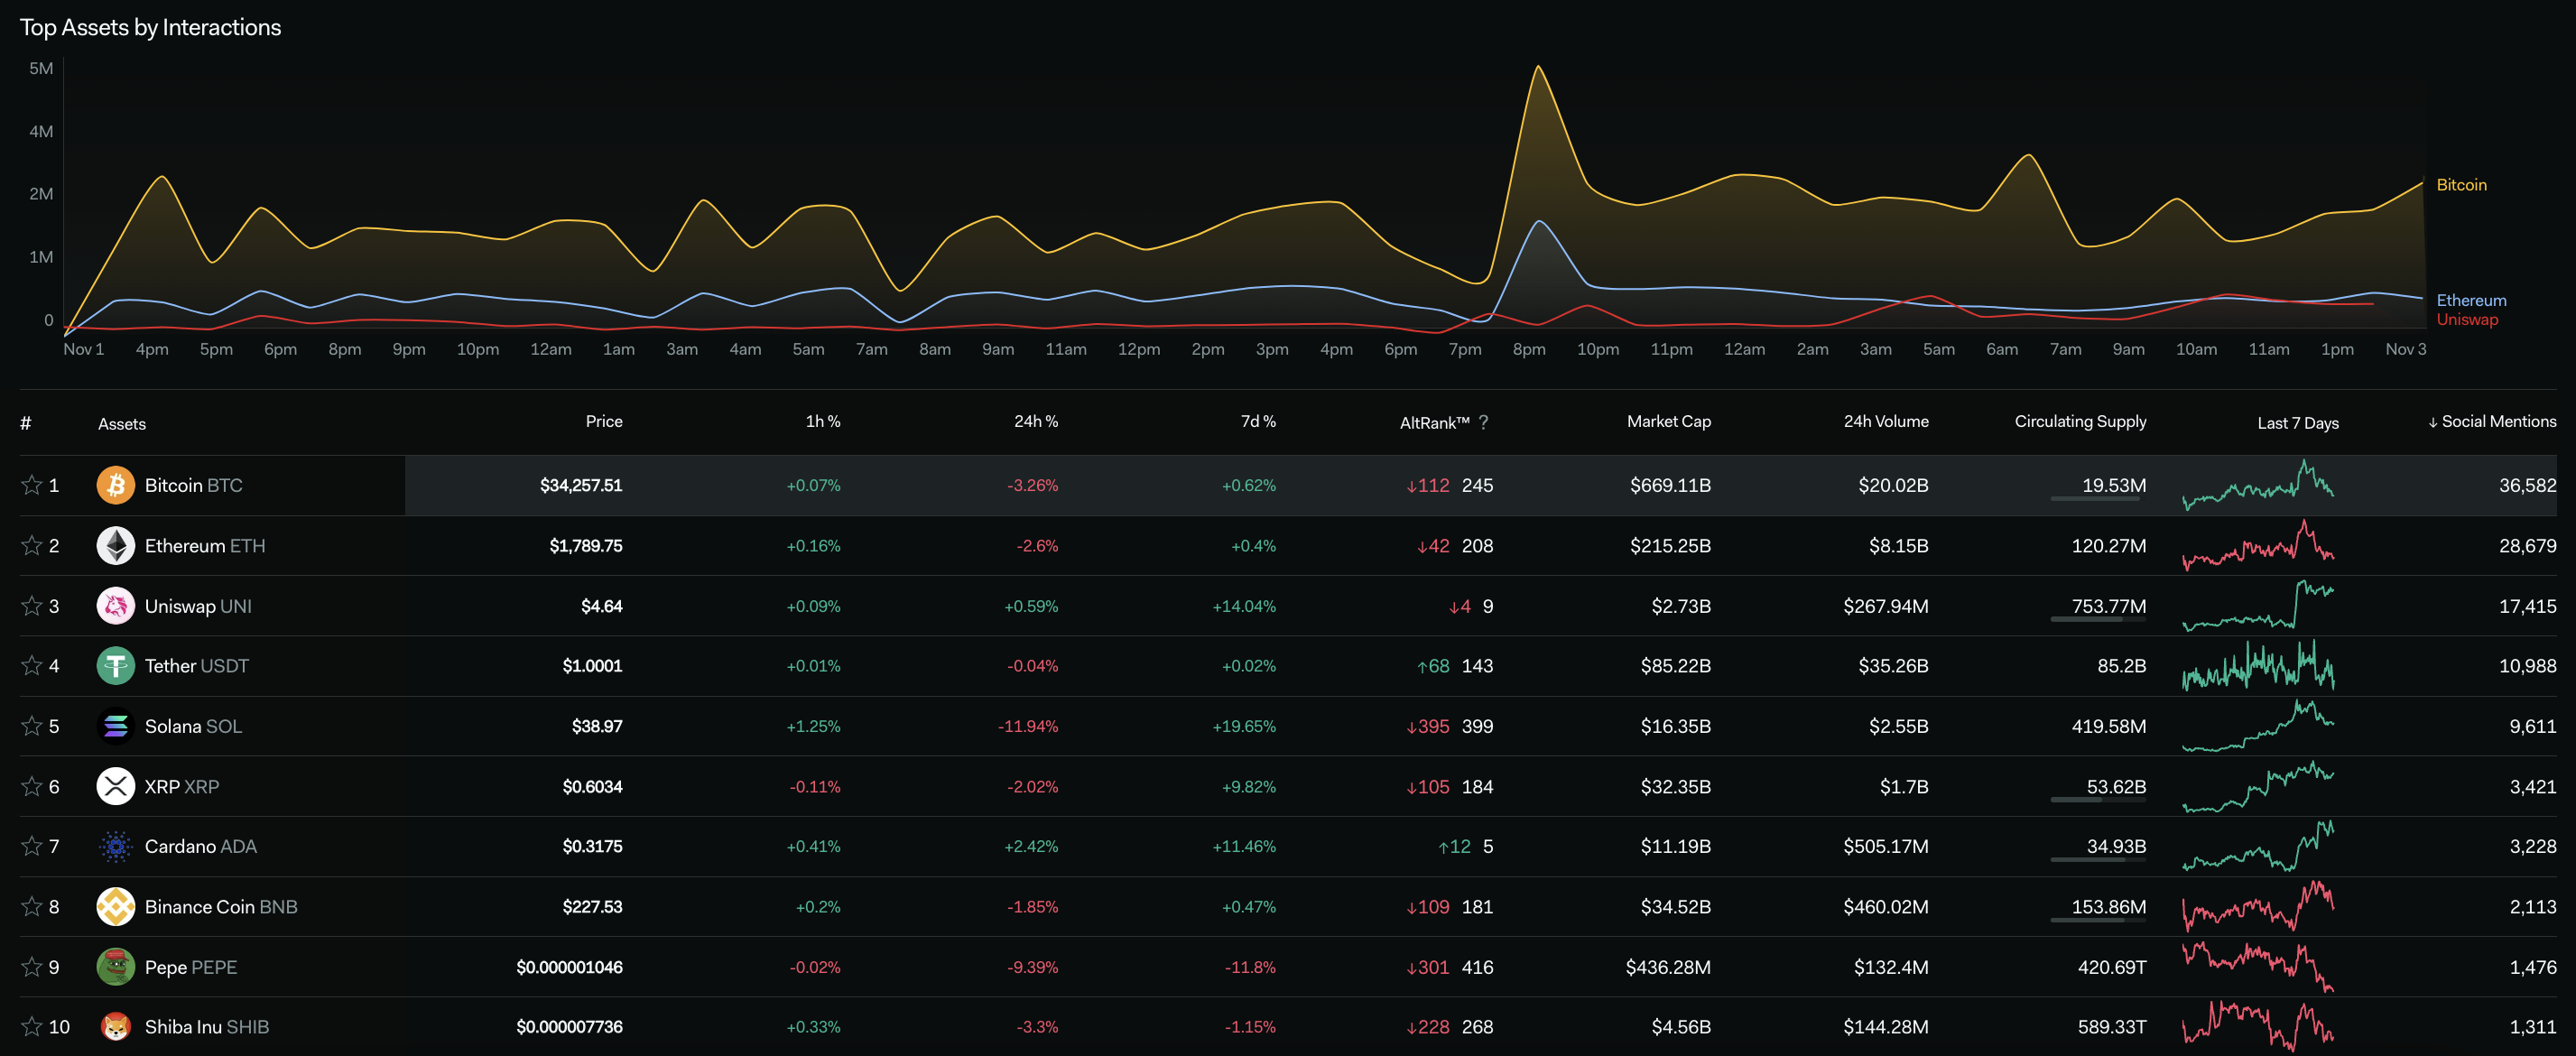Click the 24h Volume column header
Viewport: 2576px width, 1056px height.
(1885, 422)
